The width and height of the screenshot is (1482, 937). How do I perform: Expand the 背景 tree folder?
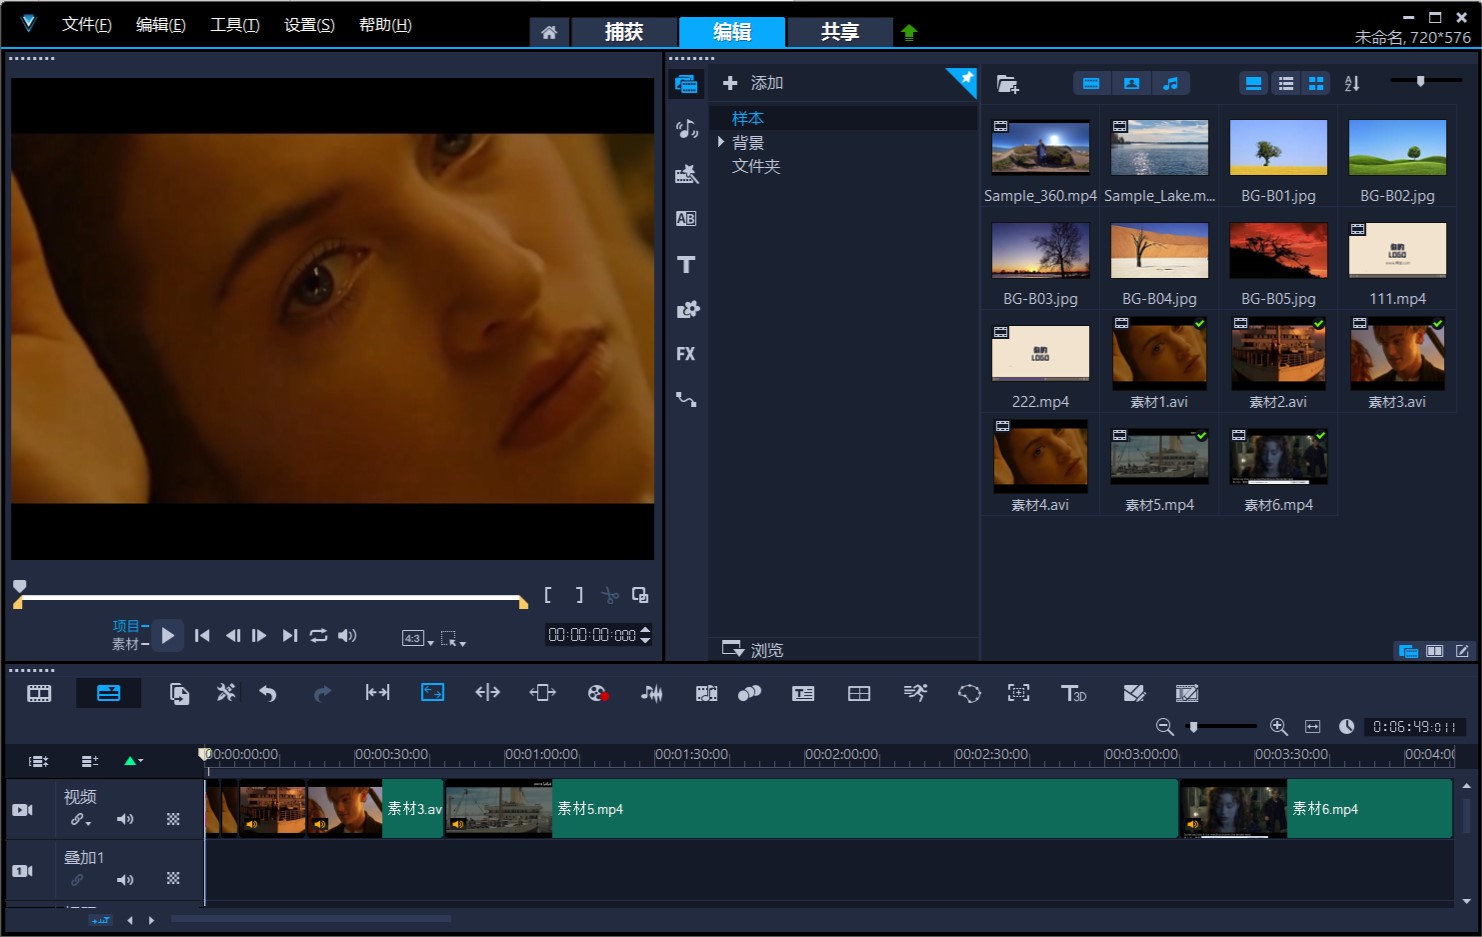click(721, 142)
